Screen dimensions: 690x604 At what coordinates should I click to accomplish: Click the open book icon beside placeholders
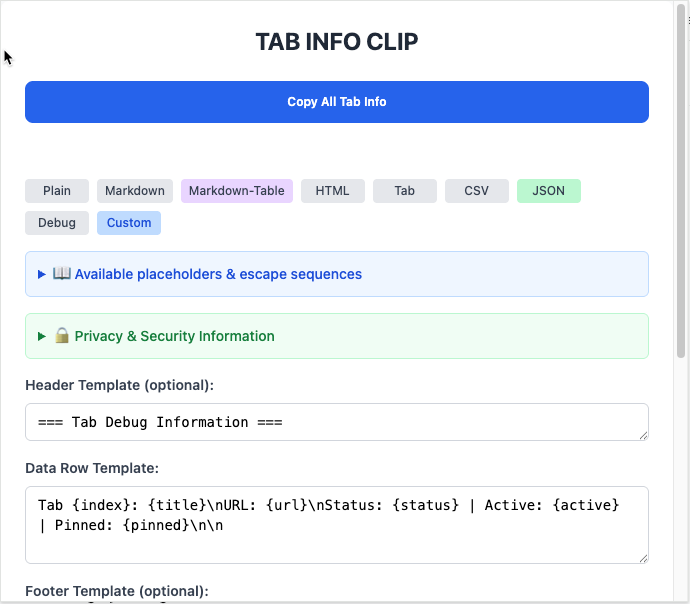click(62, 274)
